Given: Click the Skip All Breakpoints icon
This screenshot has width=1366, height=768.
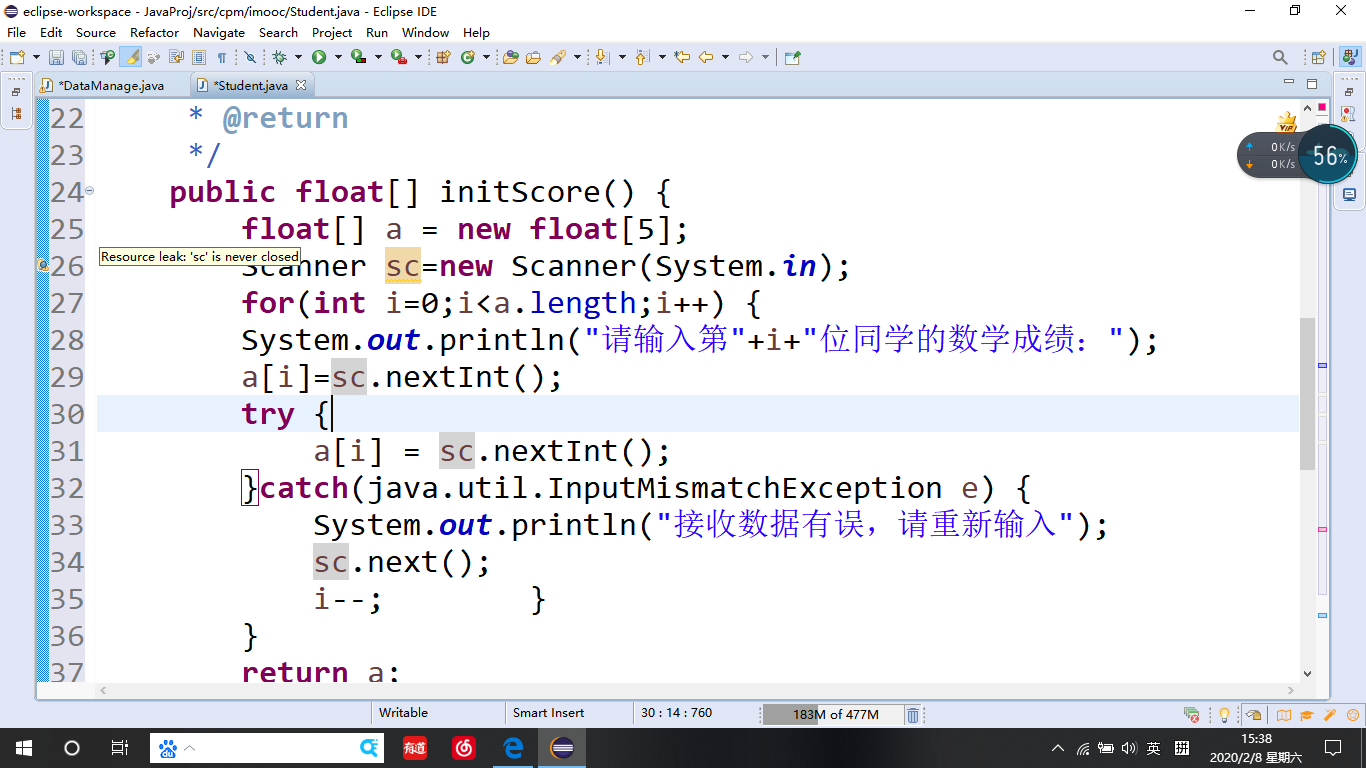Looking at the screenshot, I should point(249,57).
